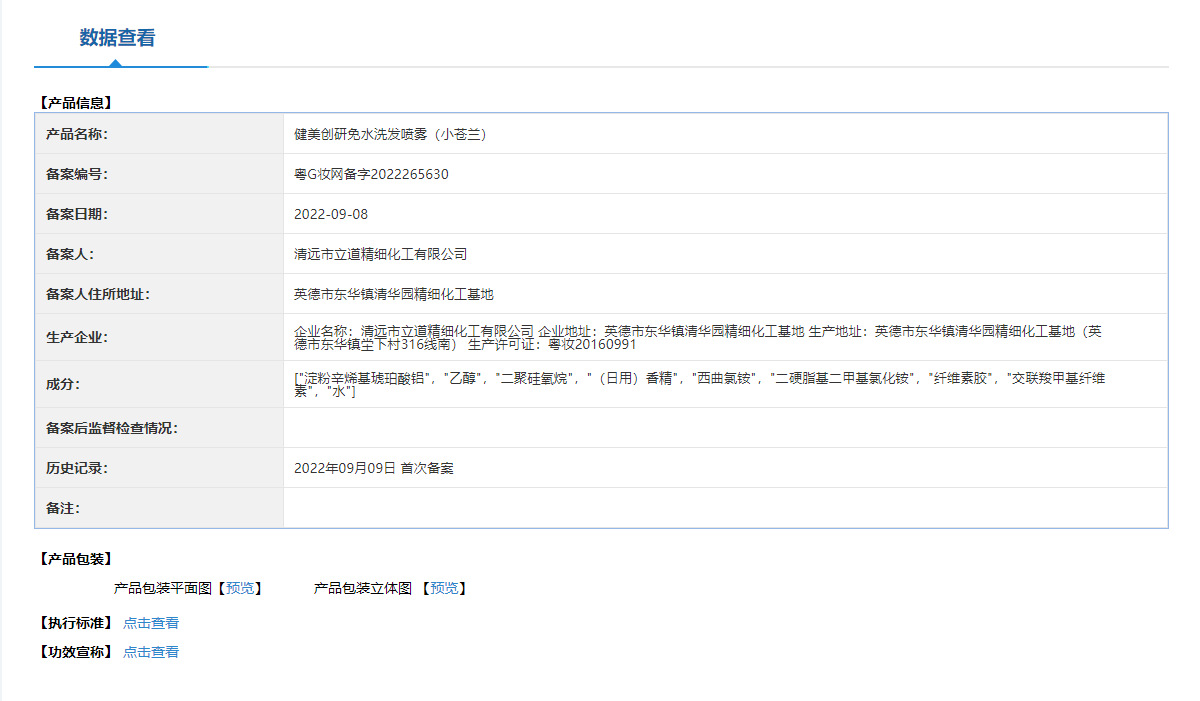
Task: Click filer name 清远市立道精细化工有限公司
Action: pos(380,254)
